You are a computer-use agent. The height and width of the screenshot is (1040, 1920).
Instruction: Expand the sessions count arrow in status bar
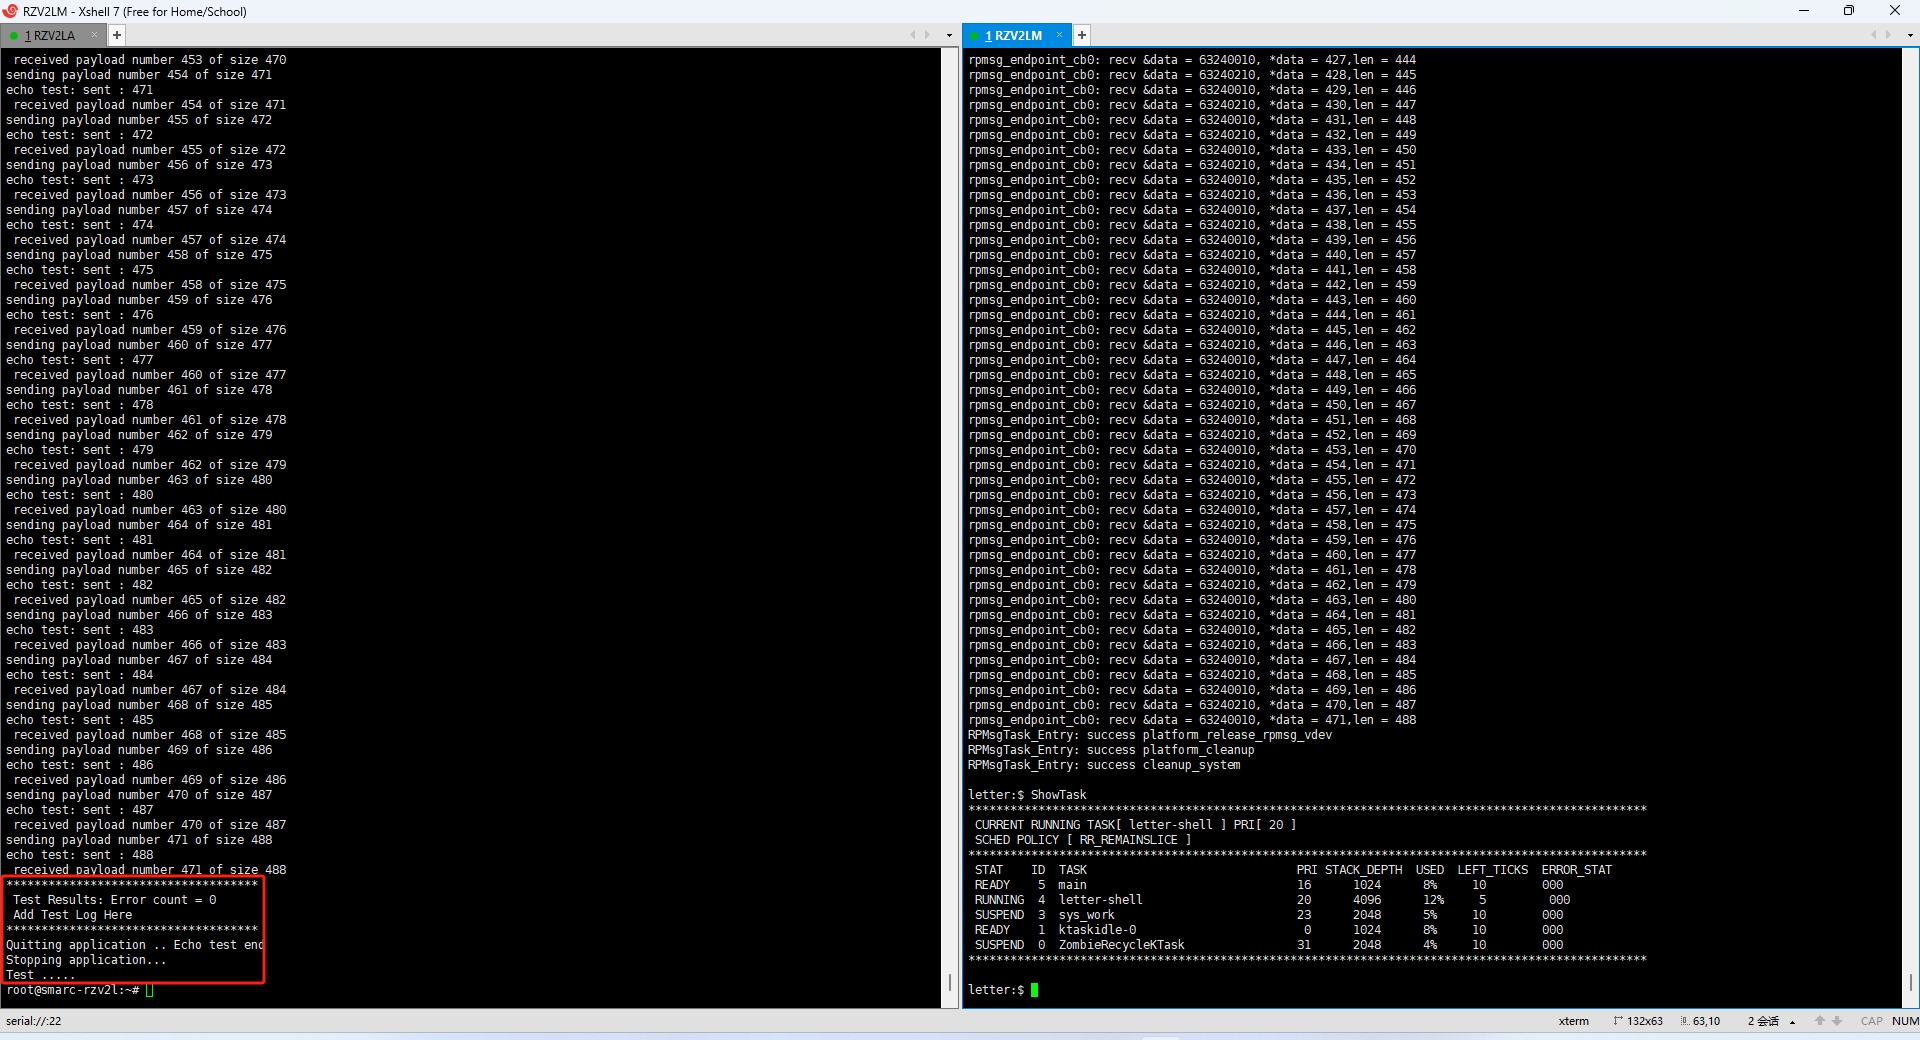click(1792, 1022)
